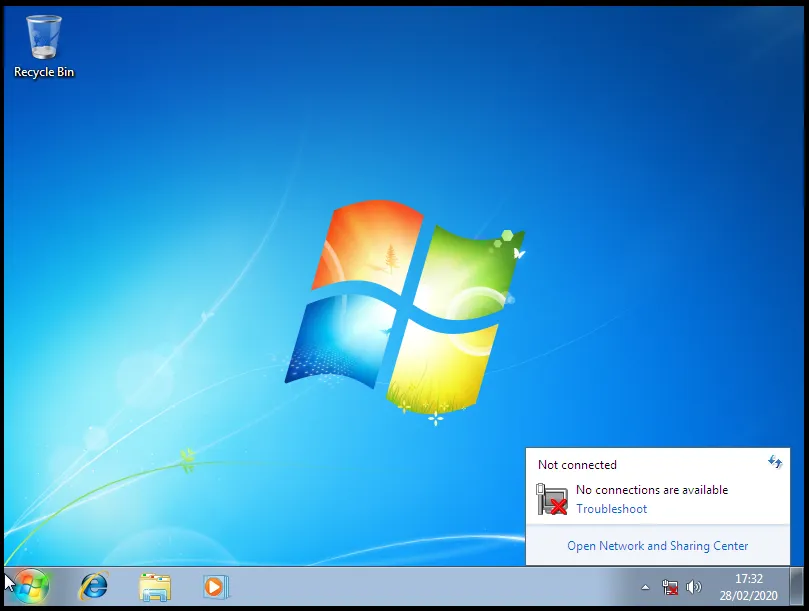Viewport: 809px width, 611px height.
Task: Click the Recycle Bin label text
Action: 43,71
